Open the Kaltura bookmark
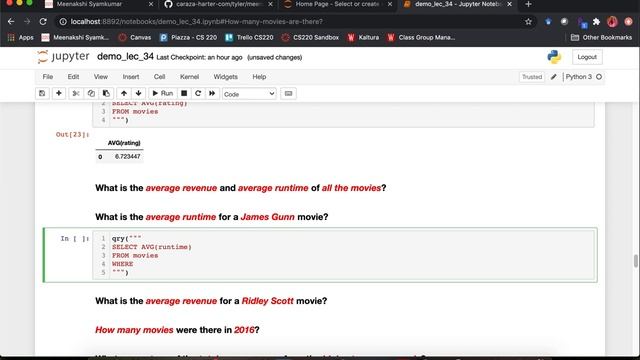Screen dimensions: 640x360 click(x=363, y=38)
